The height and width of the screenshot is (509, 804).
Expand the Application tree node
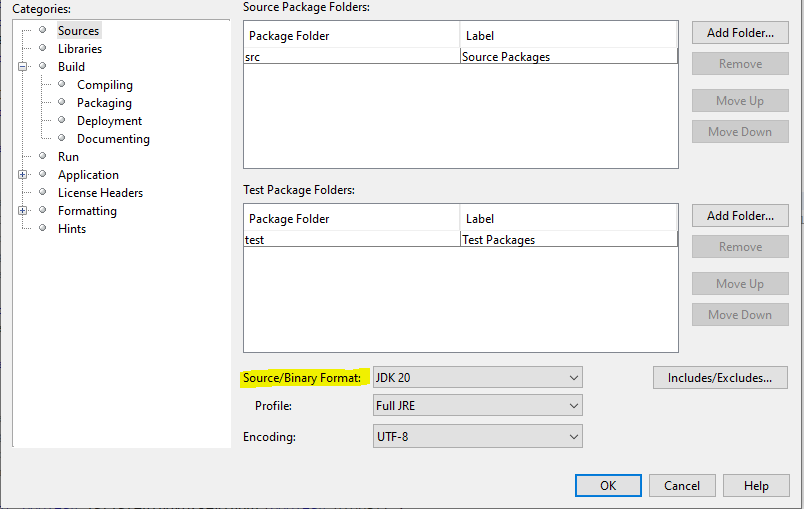pos(23,175)
